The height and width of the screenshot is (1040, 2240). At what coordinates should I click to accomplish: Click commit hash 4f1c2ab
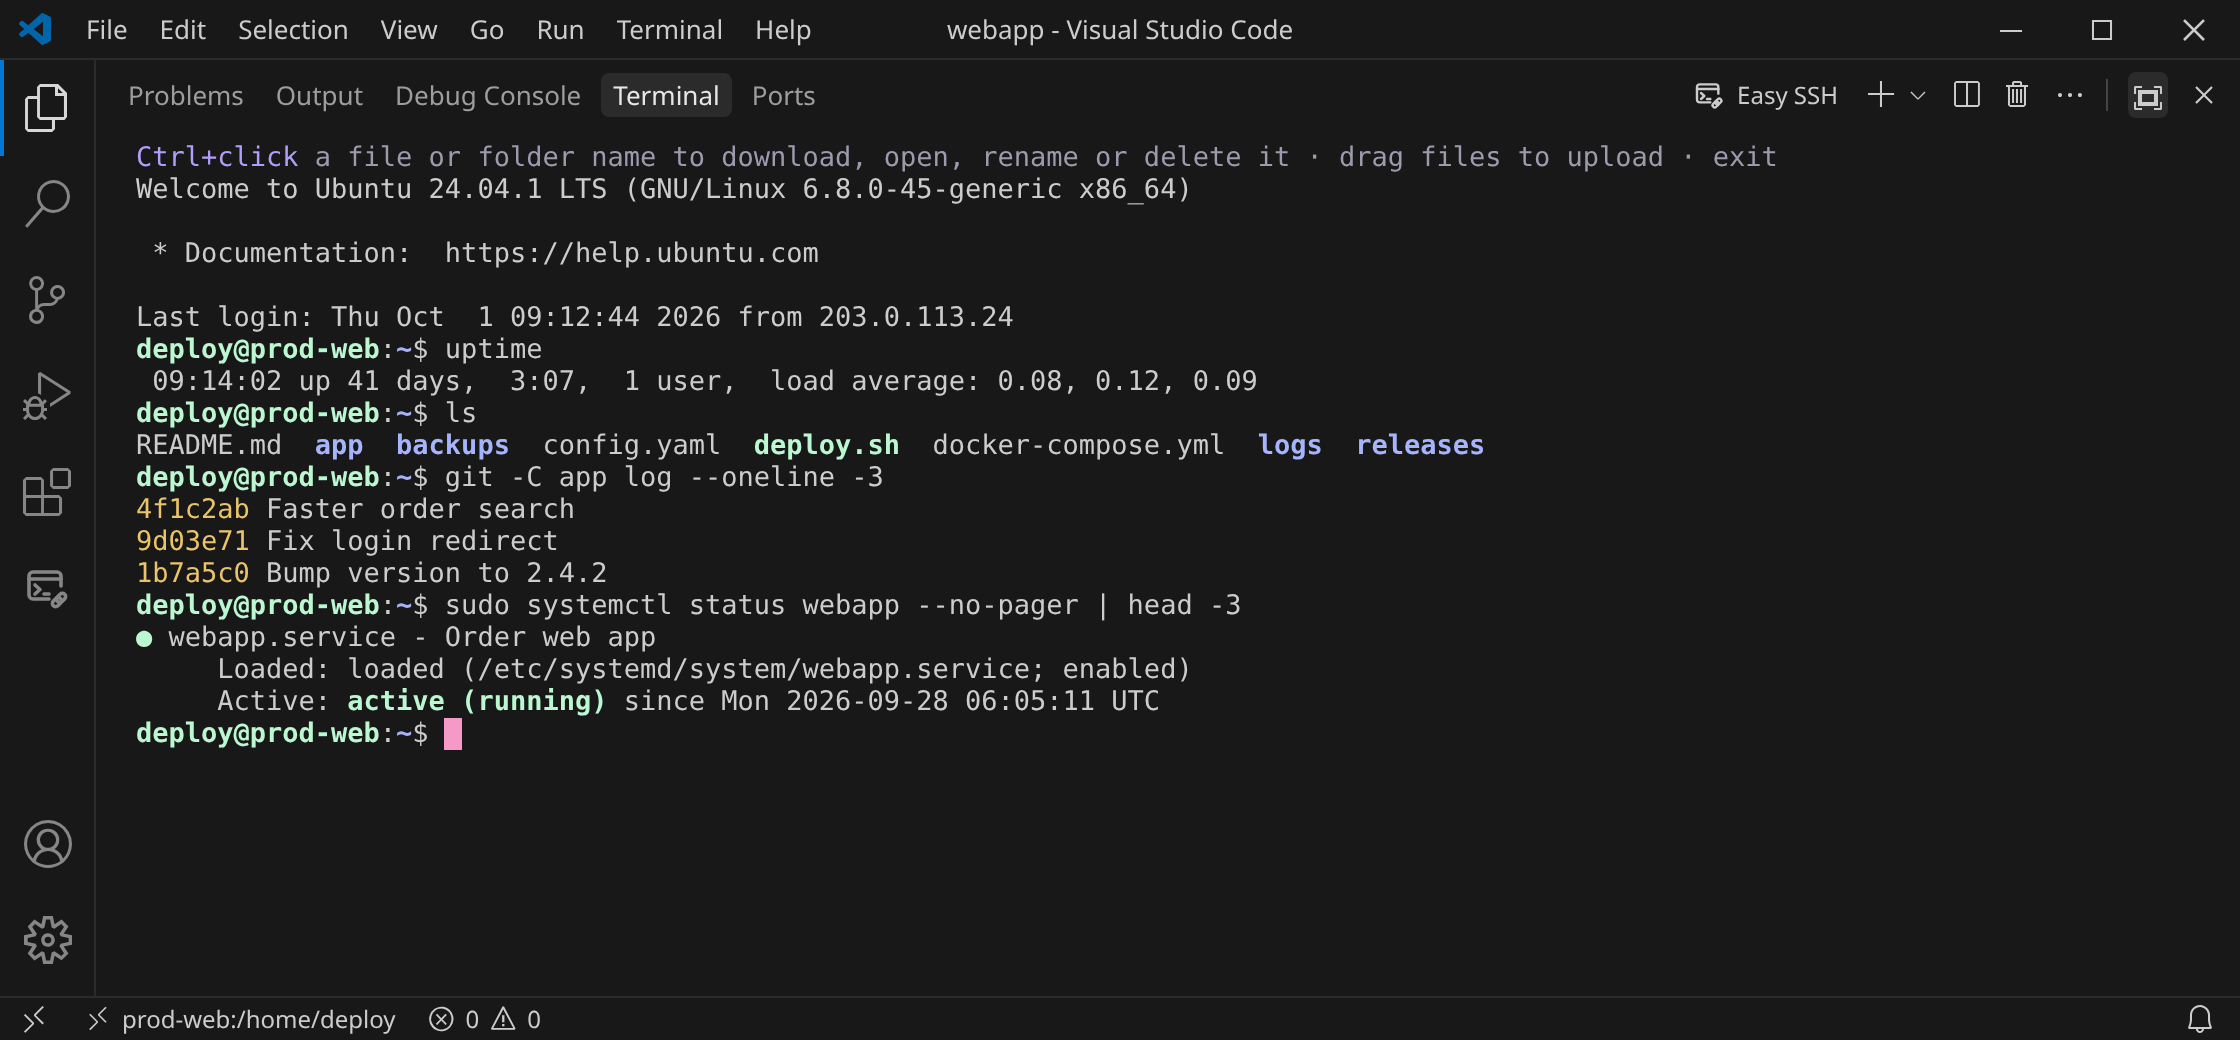pos(193,509)
